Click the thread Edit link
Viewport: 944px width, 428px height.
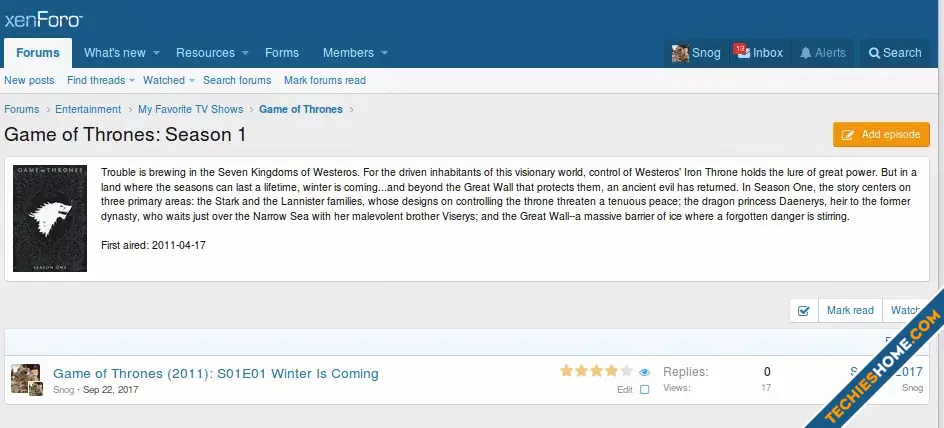click(625, 390)
